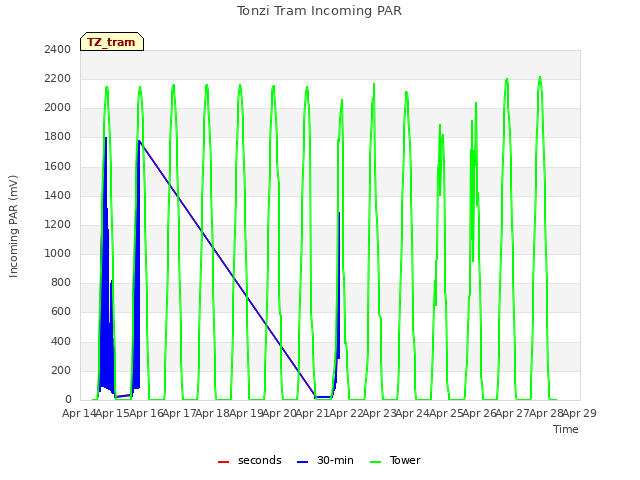Click the Apr 29 x-axis tick label
Viewport: 640px width, 480px height.
580,413
